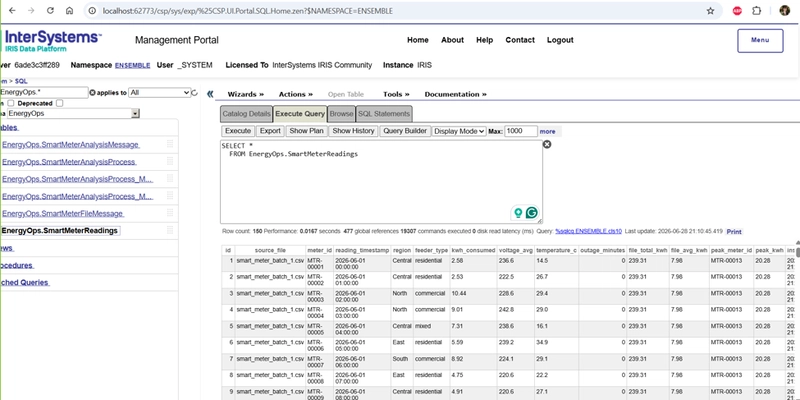800x400 pixels.
Task: Click the ENSEMBLE namespace link
Action: click(x=133, y=65)
